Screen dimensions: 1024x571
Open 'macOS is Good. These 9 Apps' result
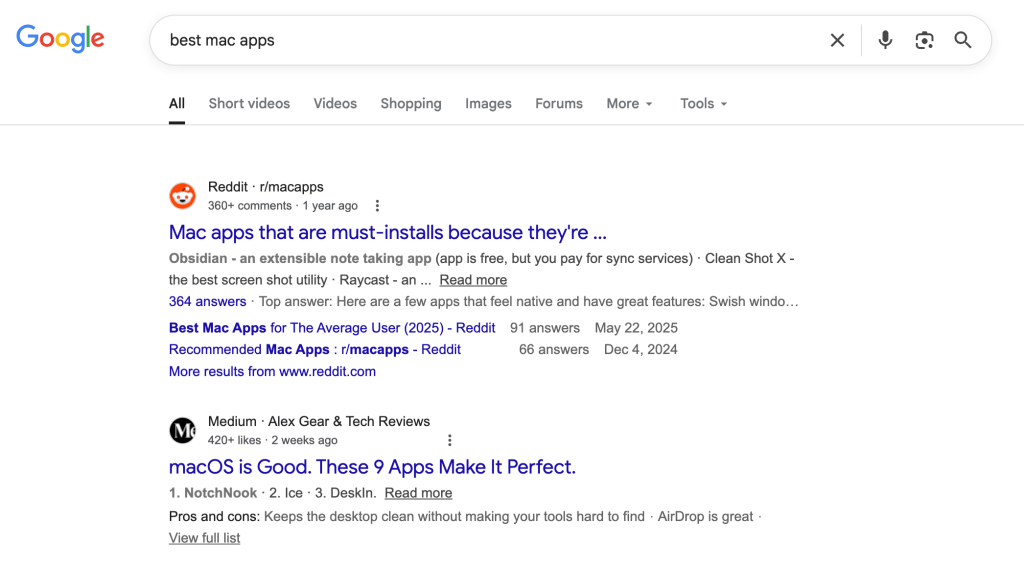click(372, 467)
